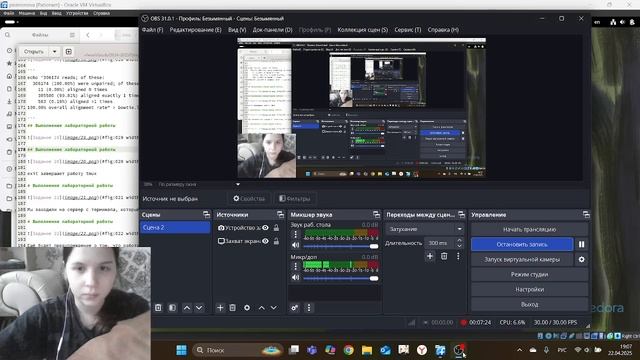
Task: Open File Explorer from taskbar
Action: pos(367,350)
